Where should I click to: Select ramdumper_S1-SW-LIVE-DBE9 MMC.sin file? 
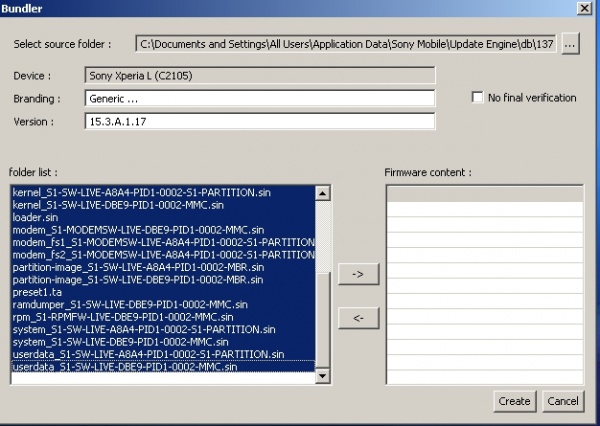coord(163,304)
